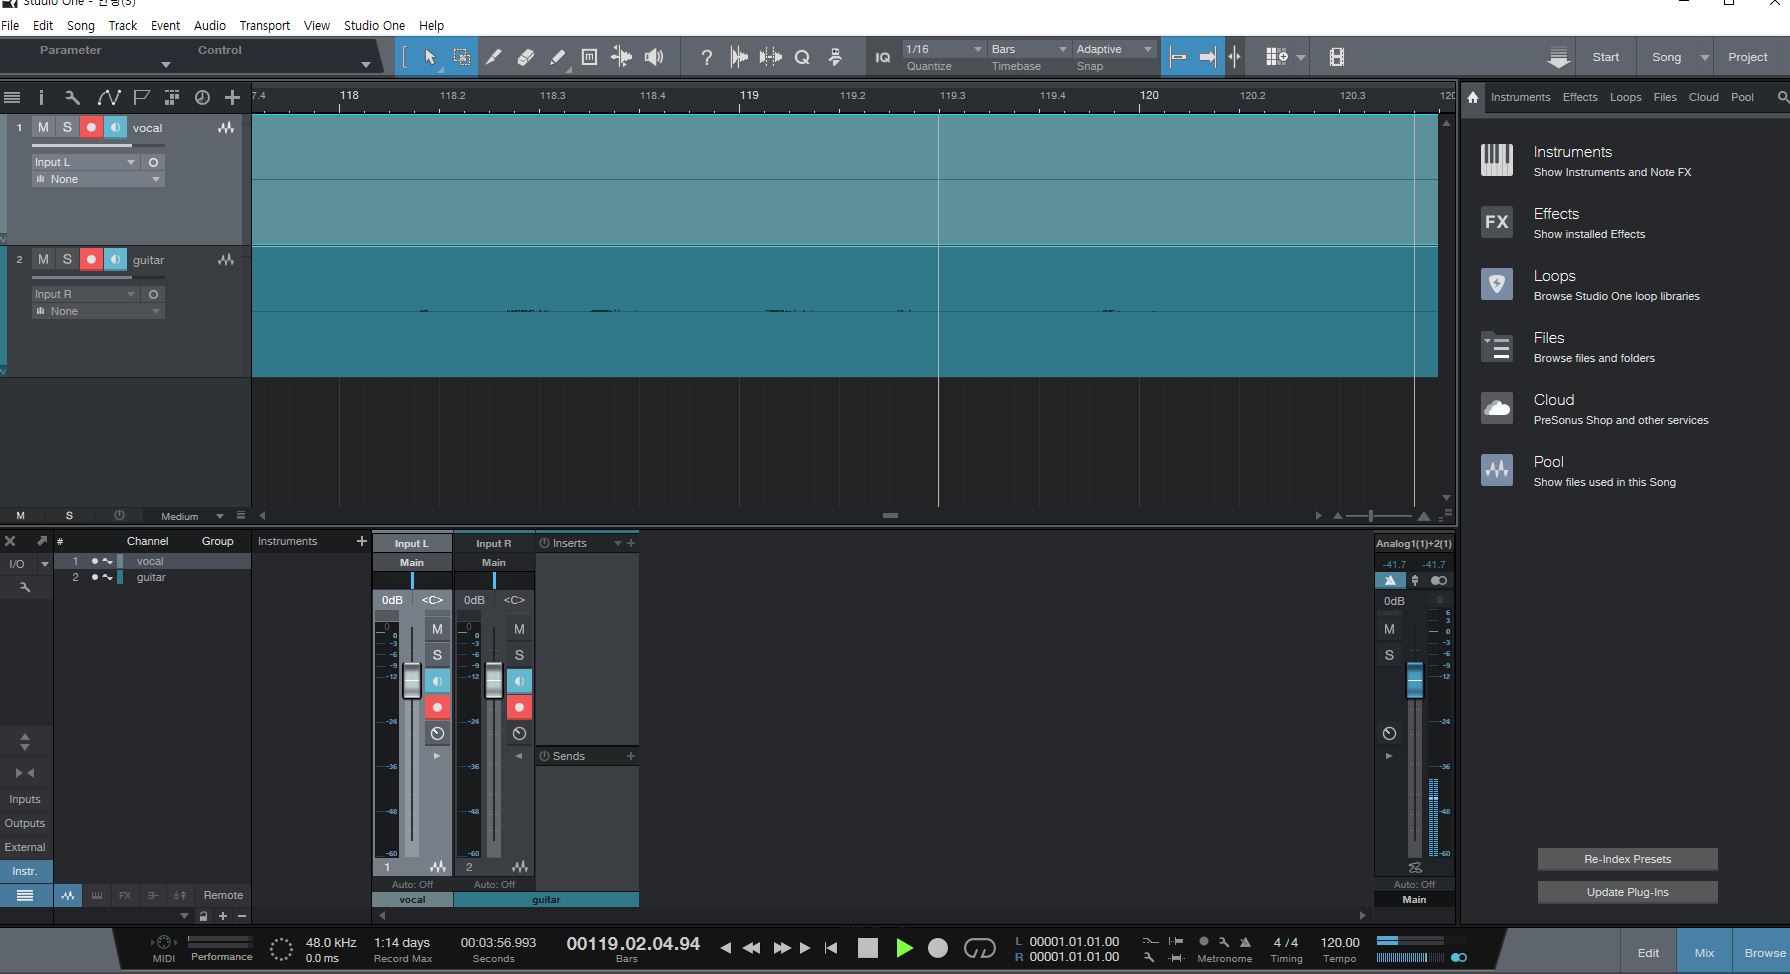Viewport: 1790px width, 974px height.
Task: Click the wrench options icon above tracks
Action: 72,97
